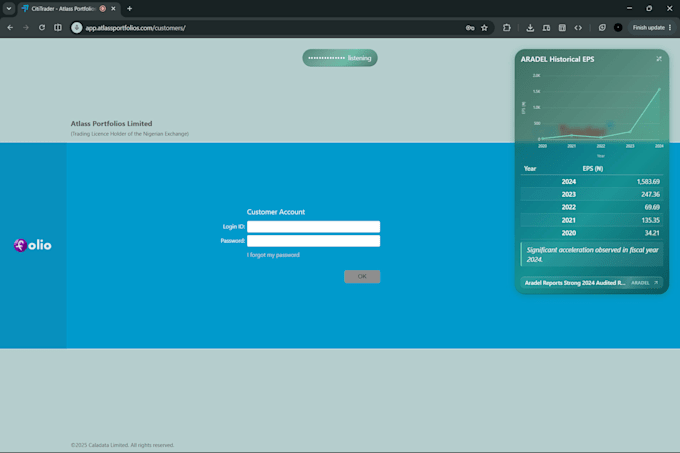Screen dimensions: 680x453
Task: View site information icon in address bar
Action: coord(77,28)
